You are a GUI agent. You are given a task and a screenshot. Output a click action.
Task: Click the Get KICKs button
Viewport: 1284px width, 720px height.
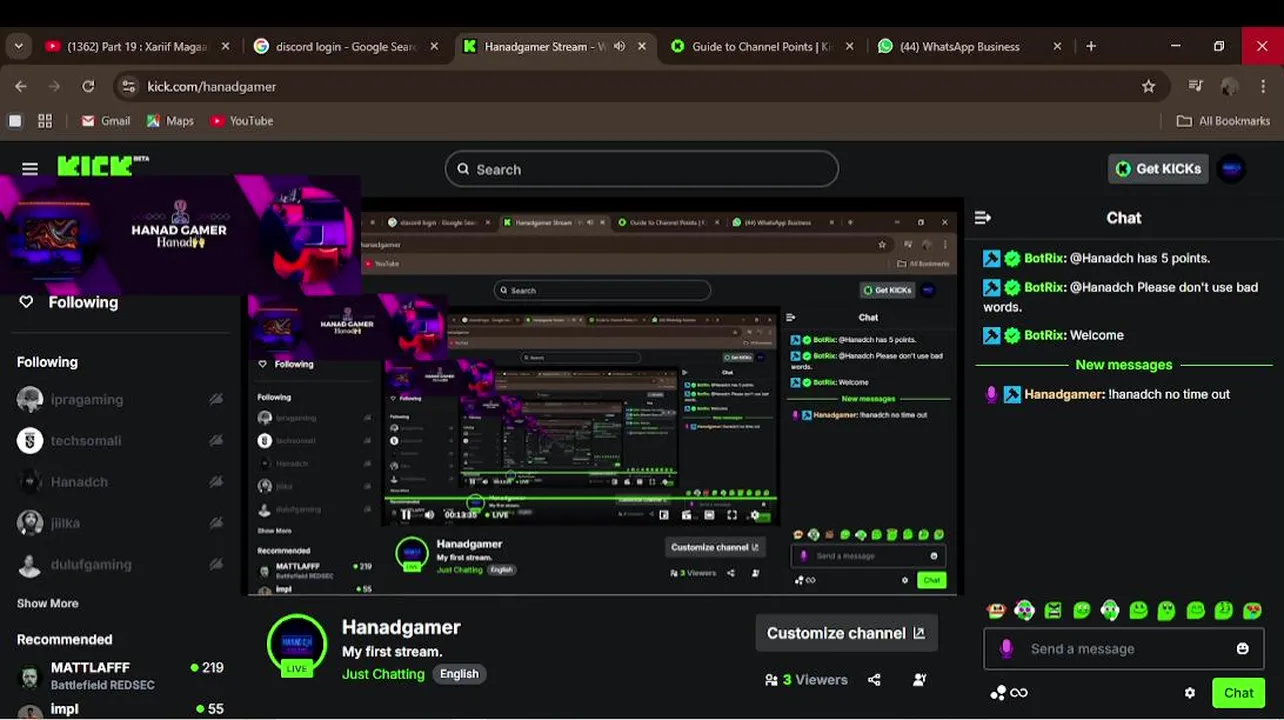click(1158, 169)
